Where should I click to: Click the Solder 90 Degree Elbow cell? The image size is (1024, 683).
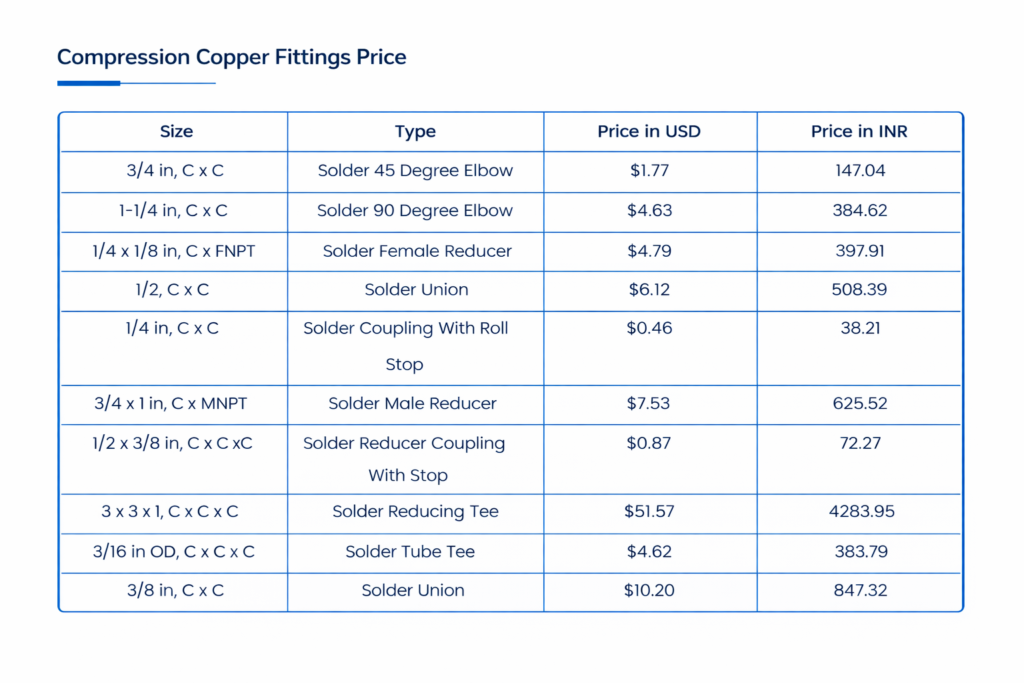(415, 211)
